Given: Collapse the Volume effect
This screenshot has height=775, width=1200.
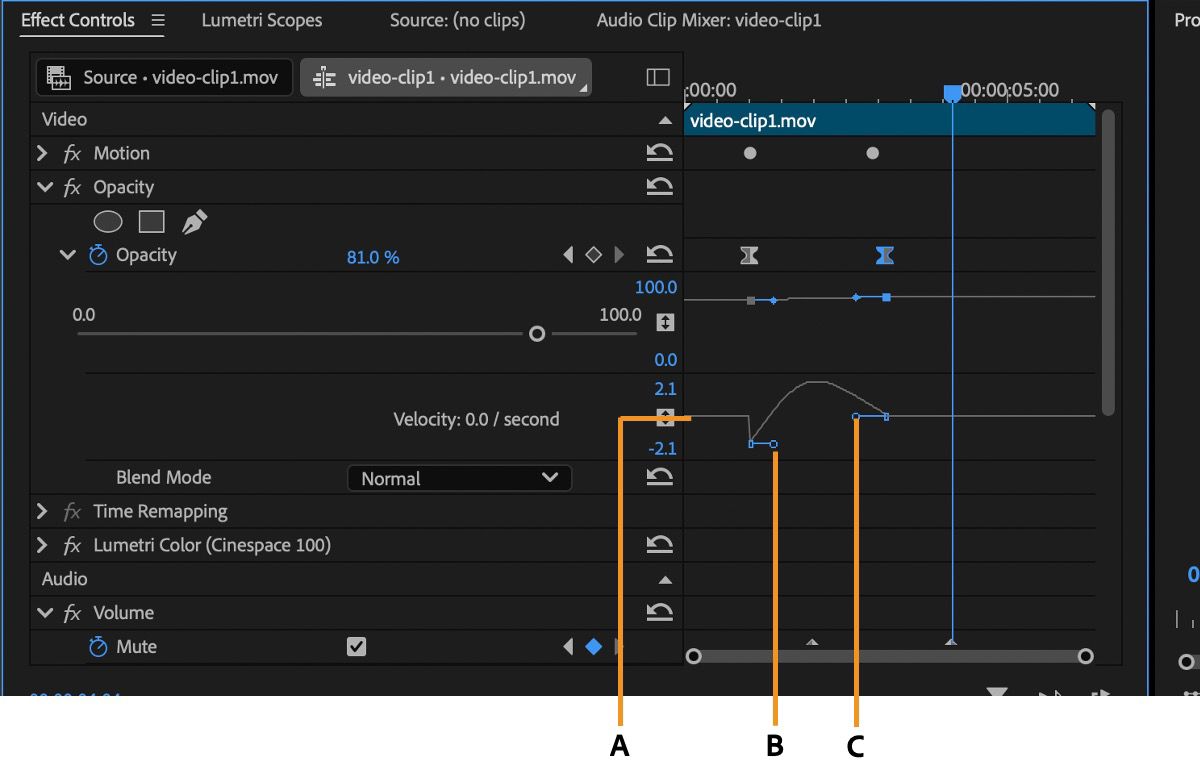Looking at the screenshot, I should click(44, 613).
